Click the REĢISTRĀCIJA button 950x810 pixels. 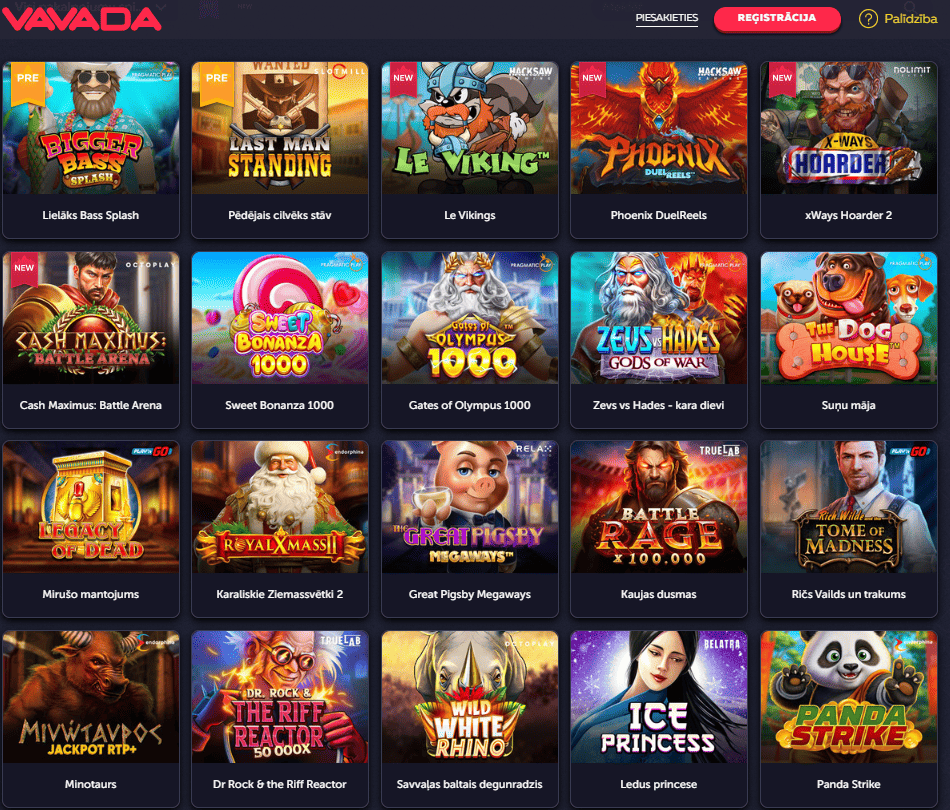777,18
